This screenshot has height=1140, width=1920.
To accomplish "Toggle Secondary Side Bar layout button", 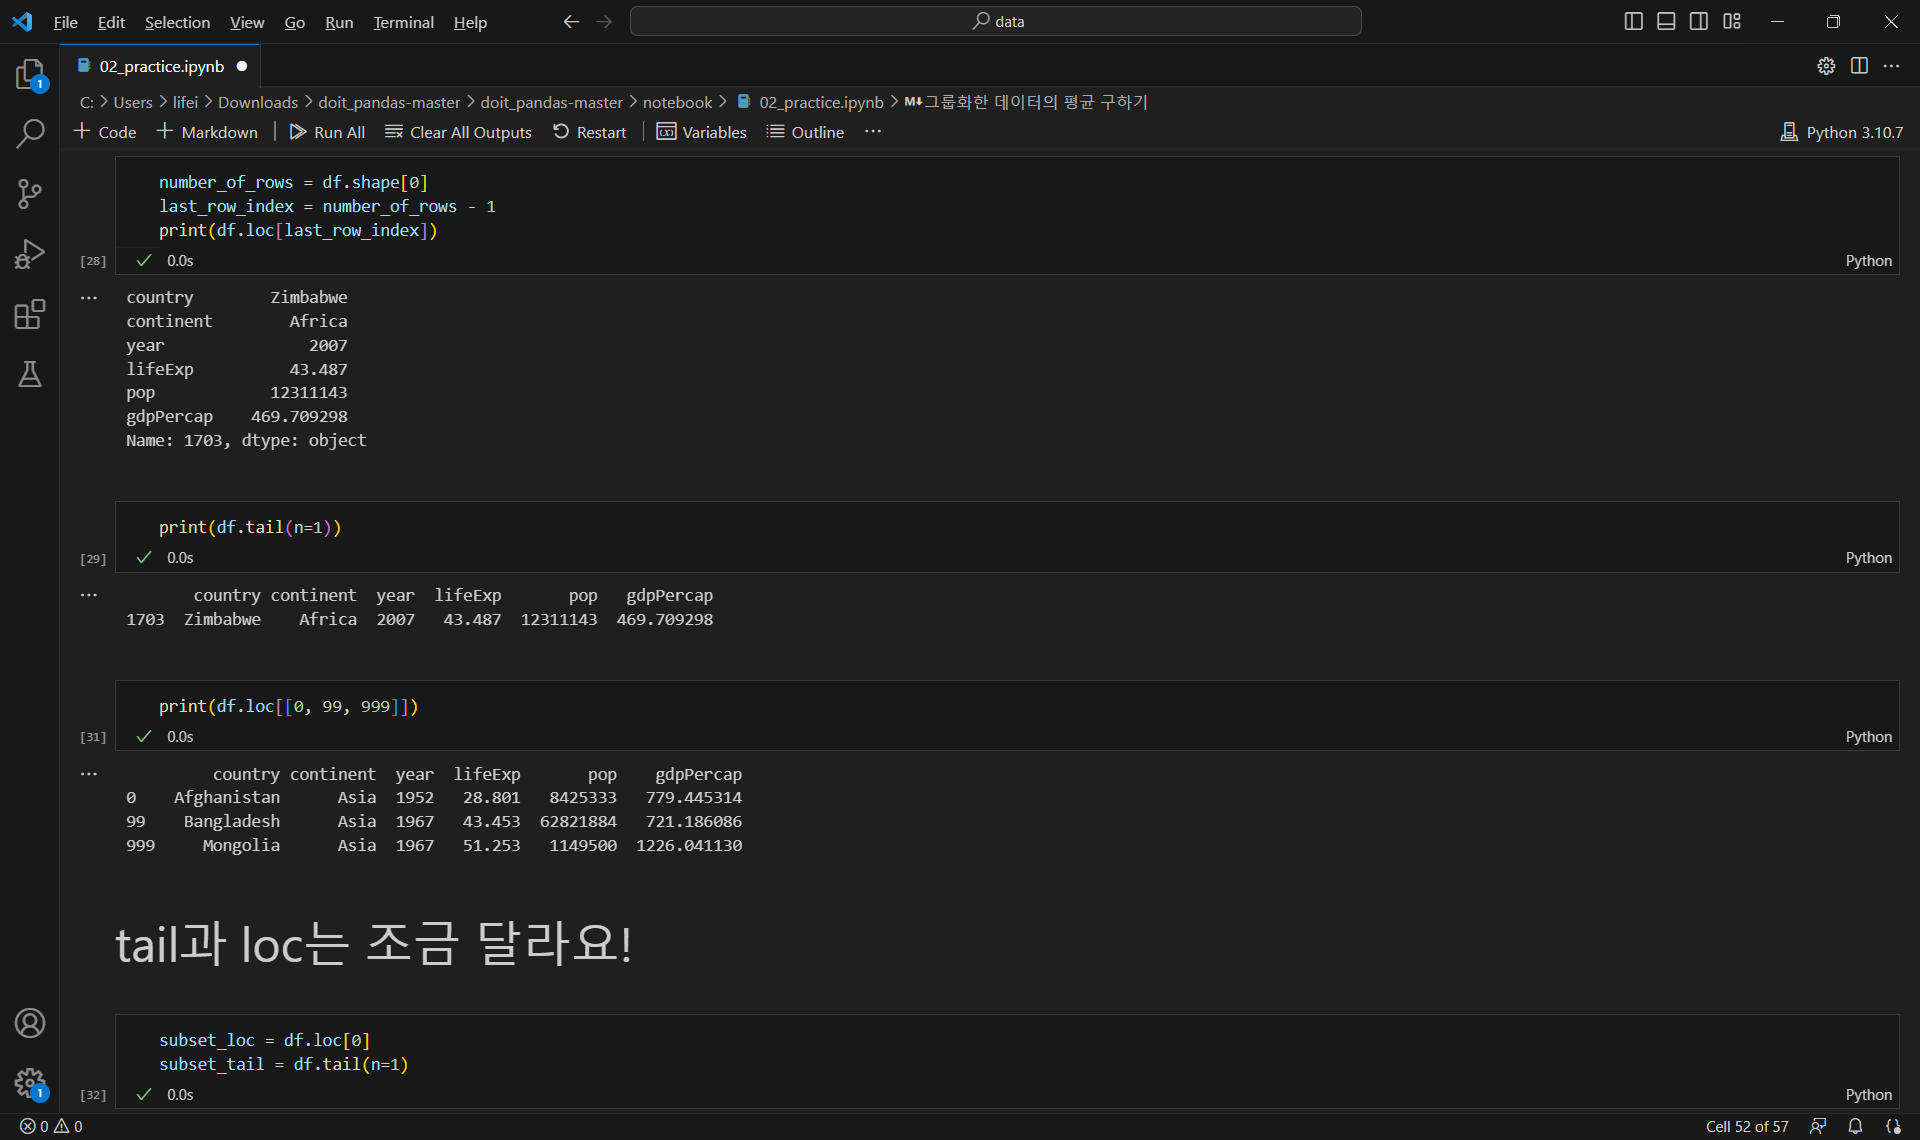I will point(1699,21).
